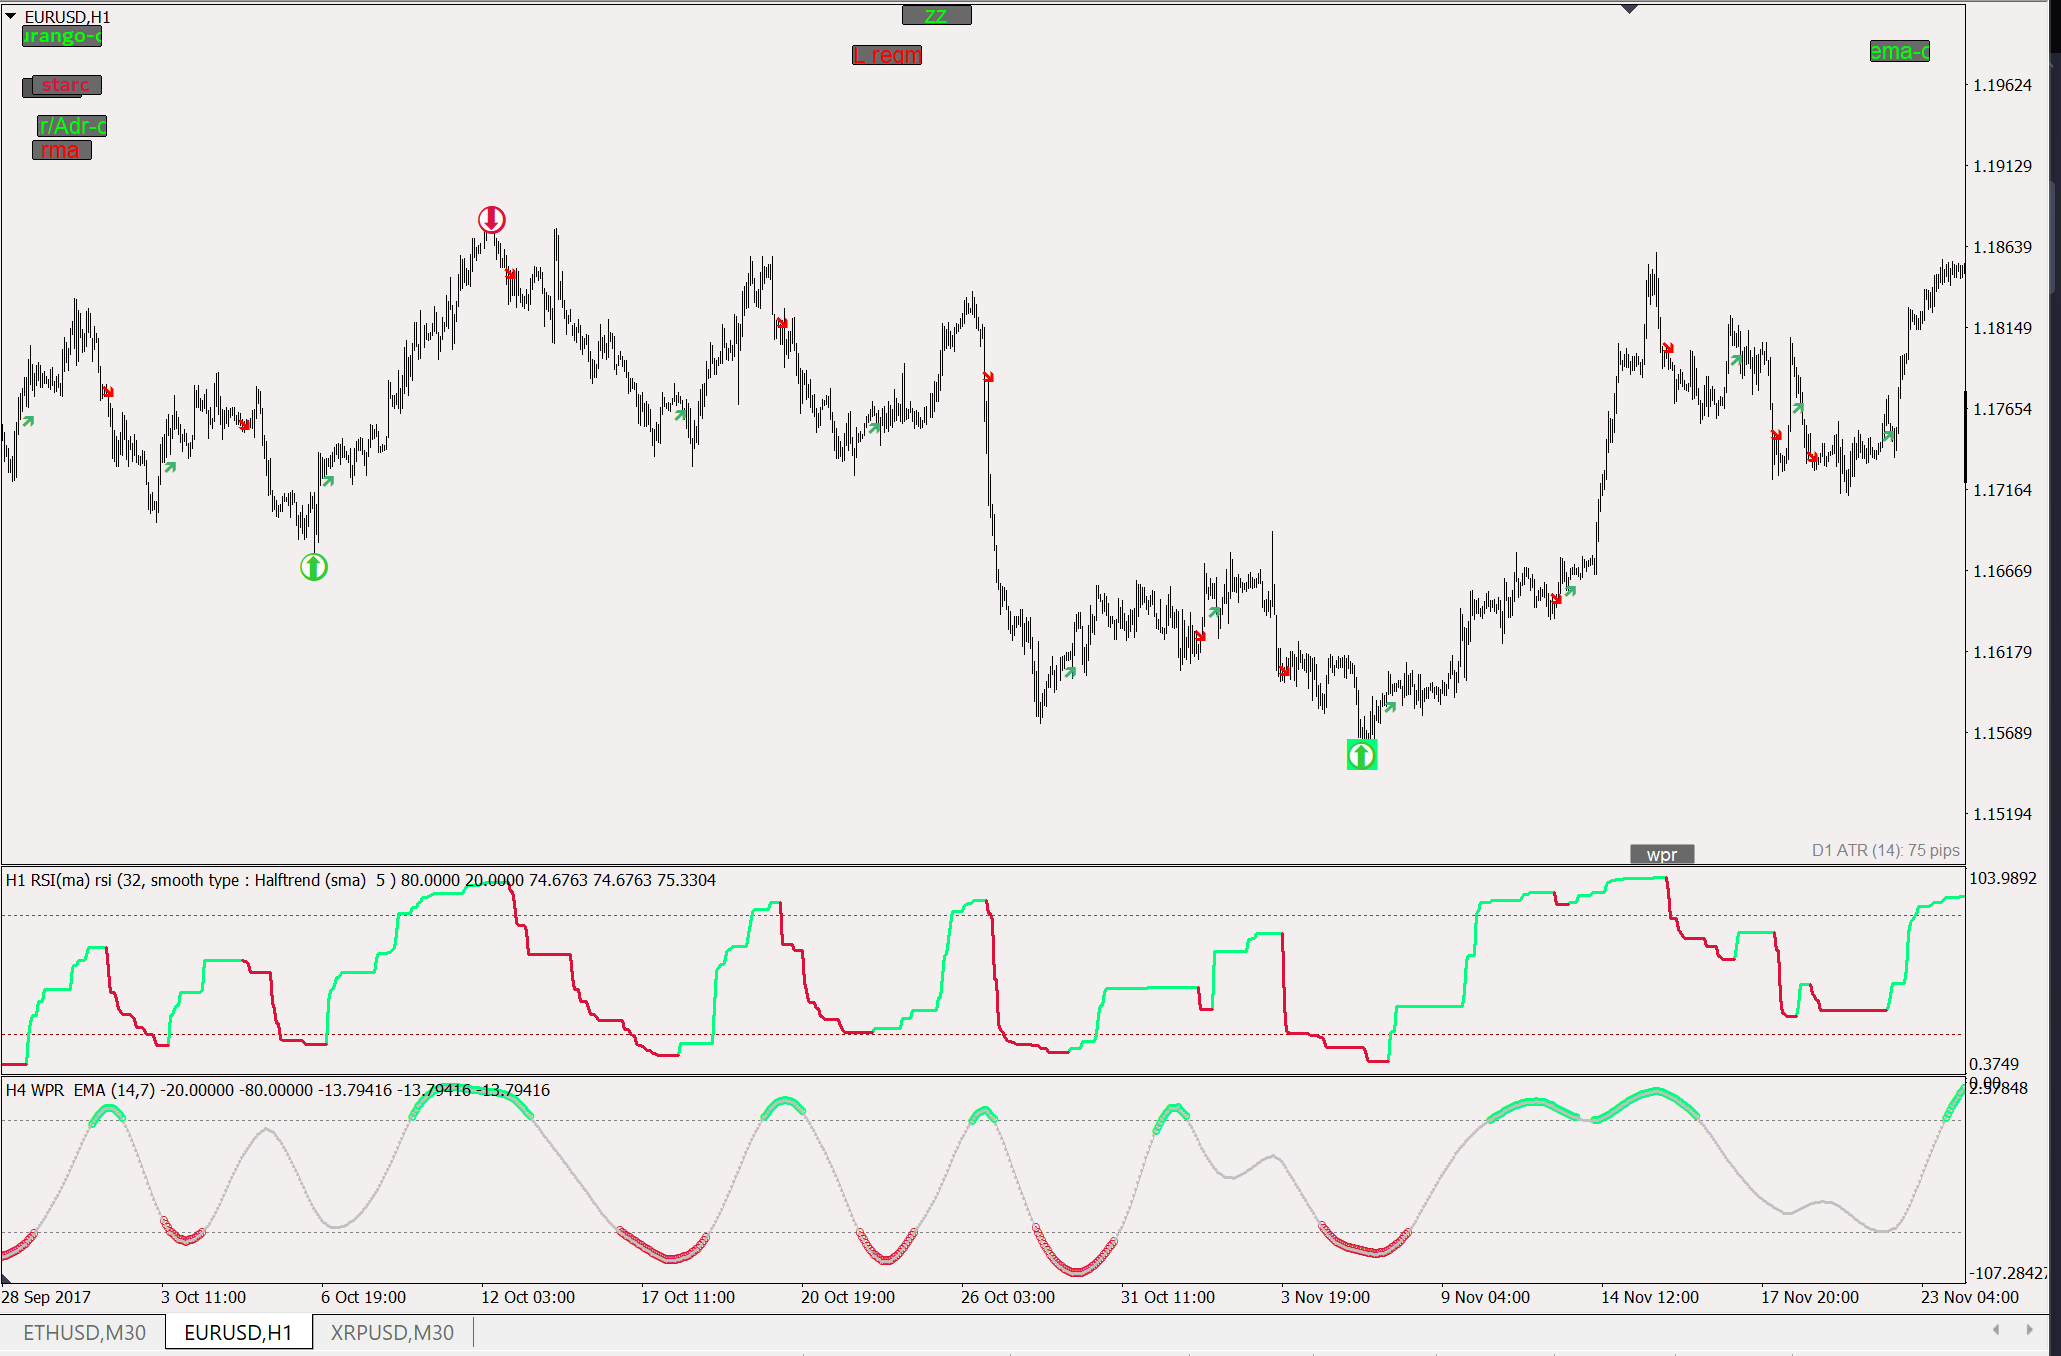This screenshot has height=1356, width=2061.
Task: Click the bottom-left chart corner triangle
Action: click(6, 1278)
